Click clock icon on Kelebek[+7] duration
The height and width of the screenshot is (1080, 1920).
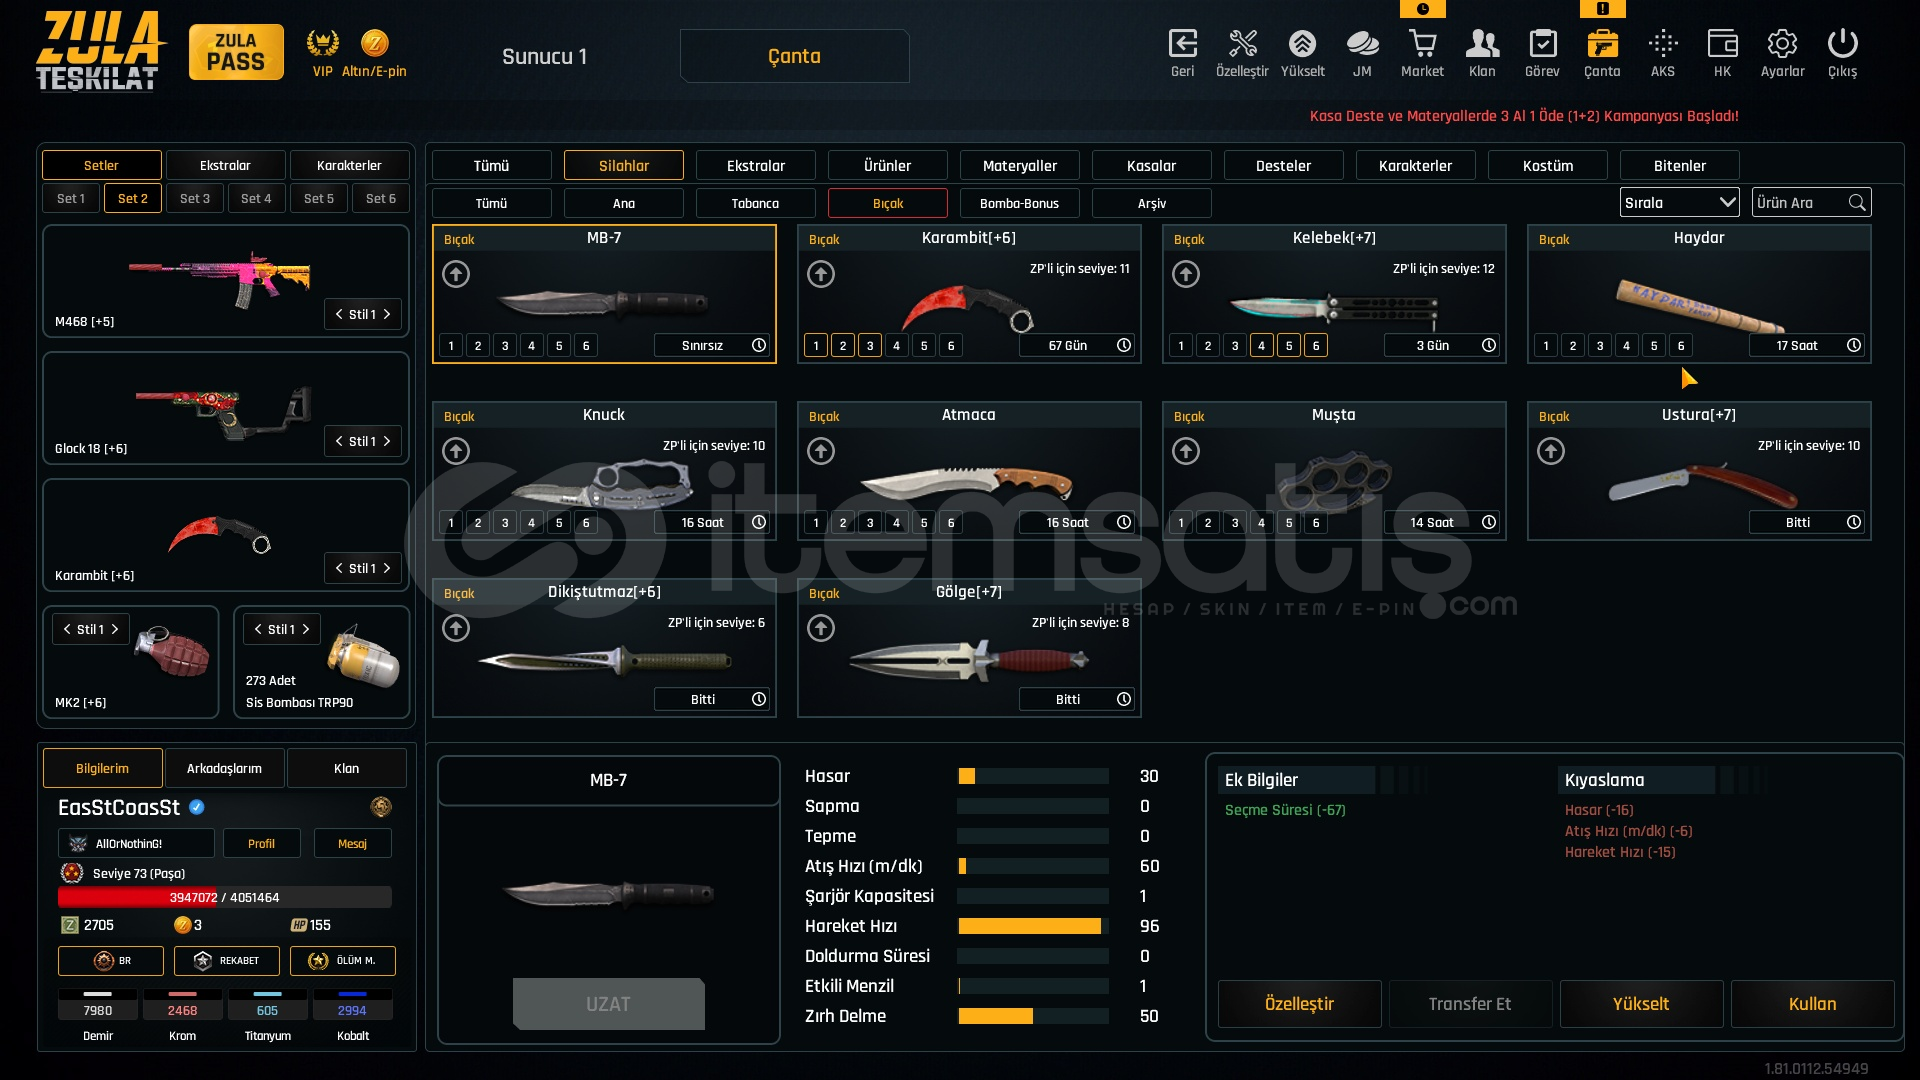[1489, 345]
